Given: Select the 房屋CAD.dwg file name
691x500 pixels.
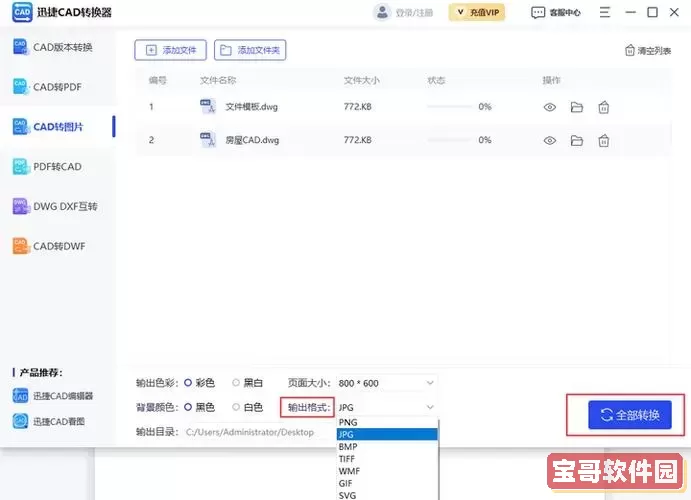Looking at the screenshot, I should [x=252, y=140].
